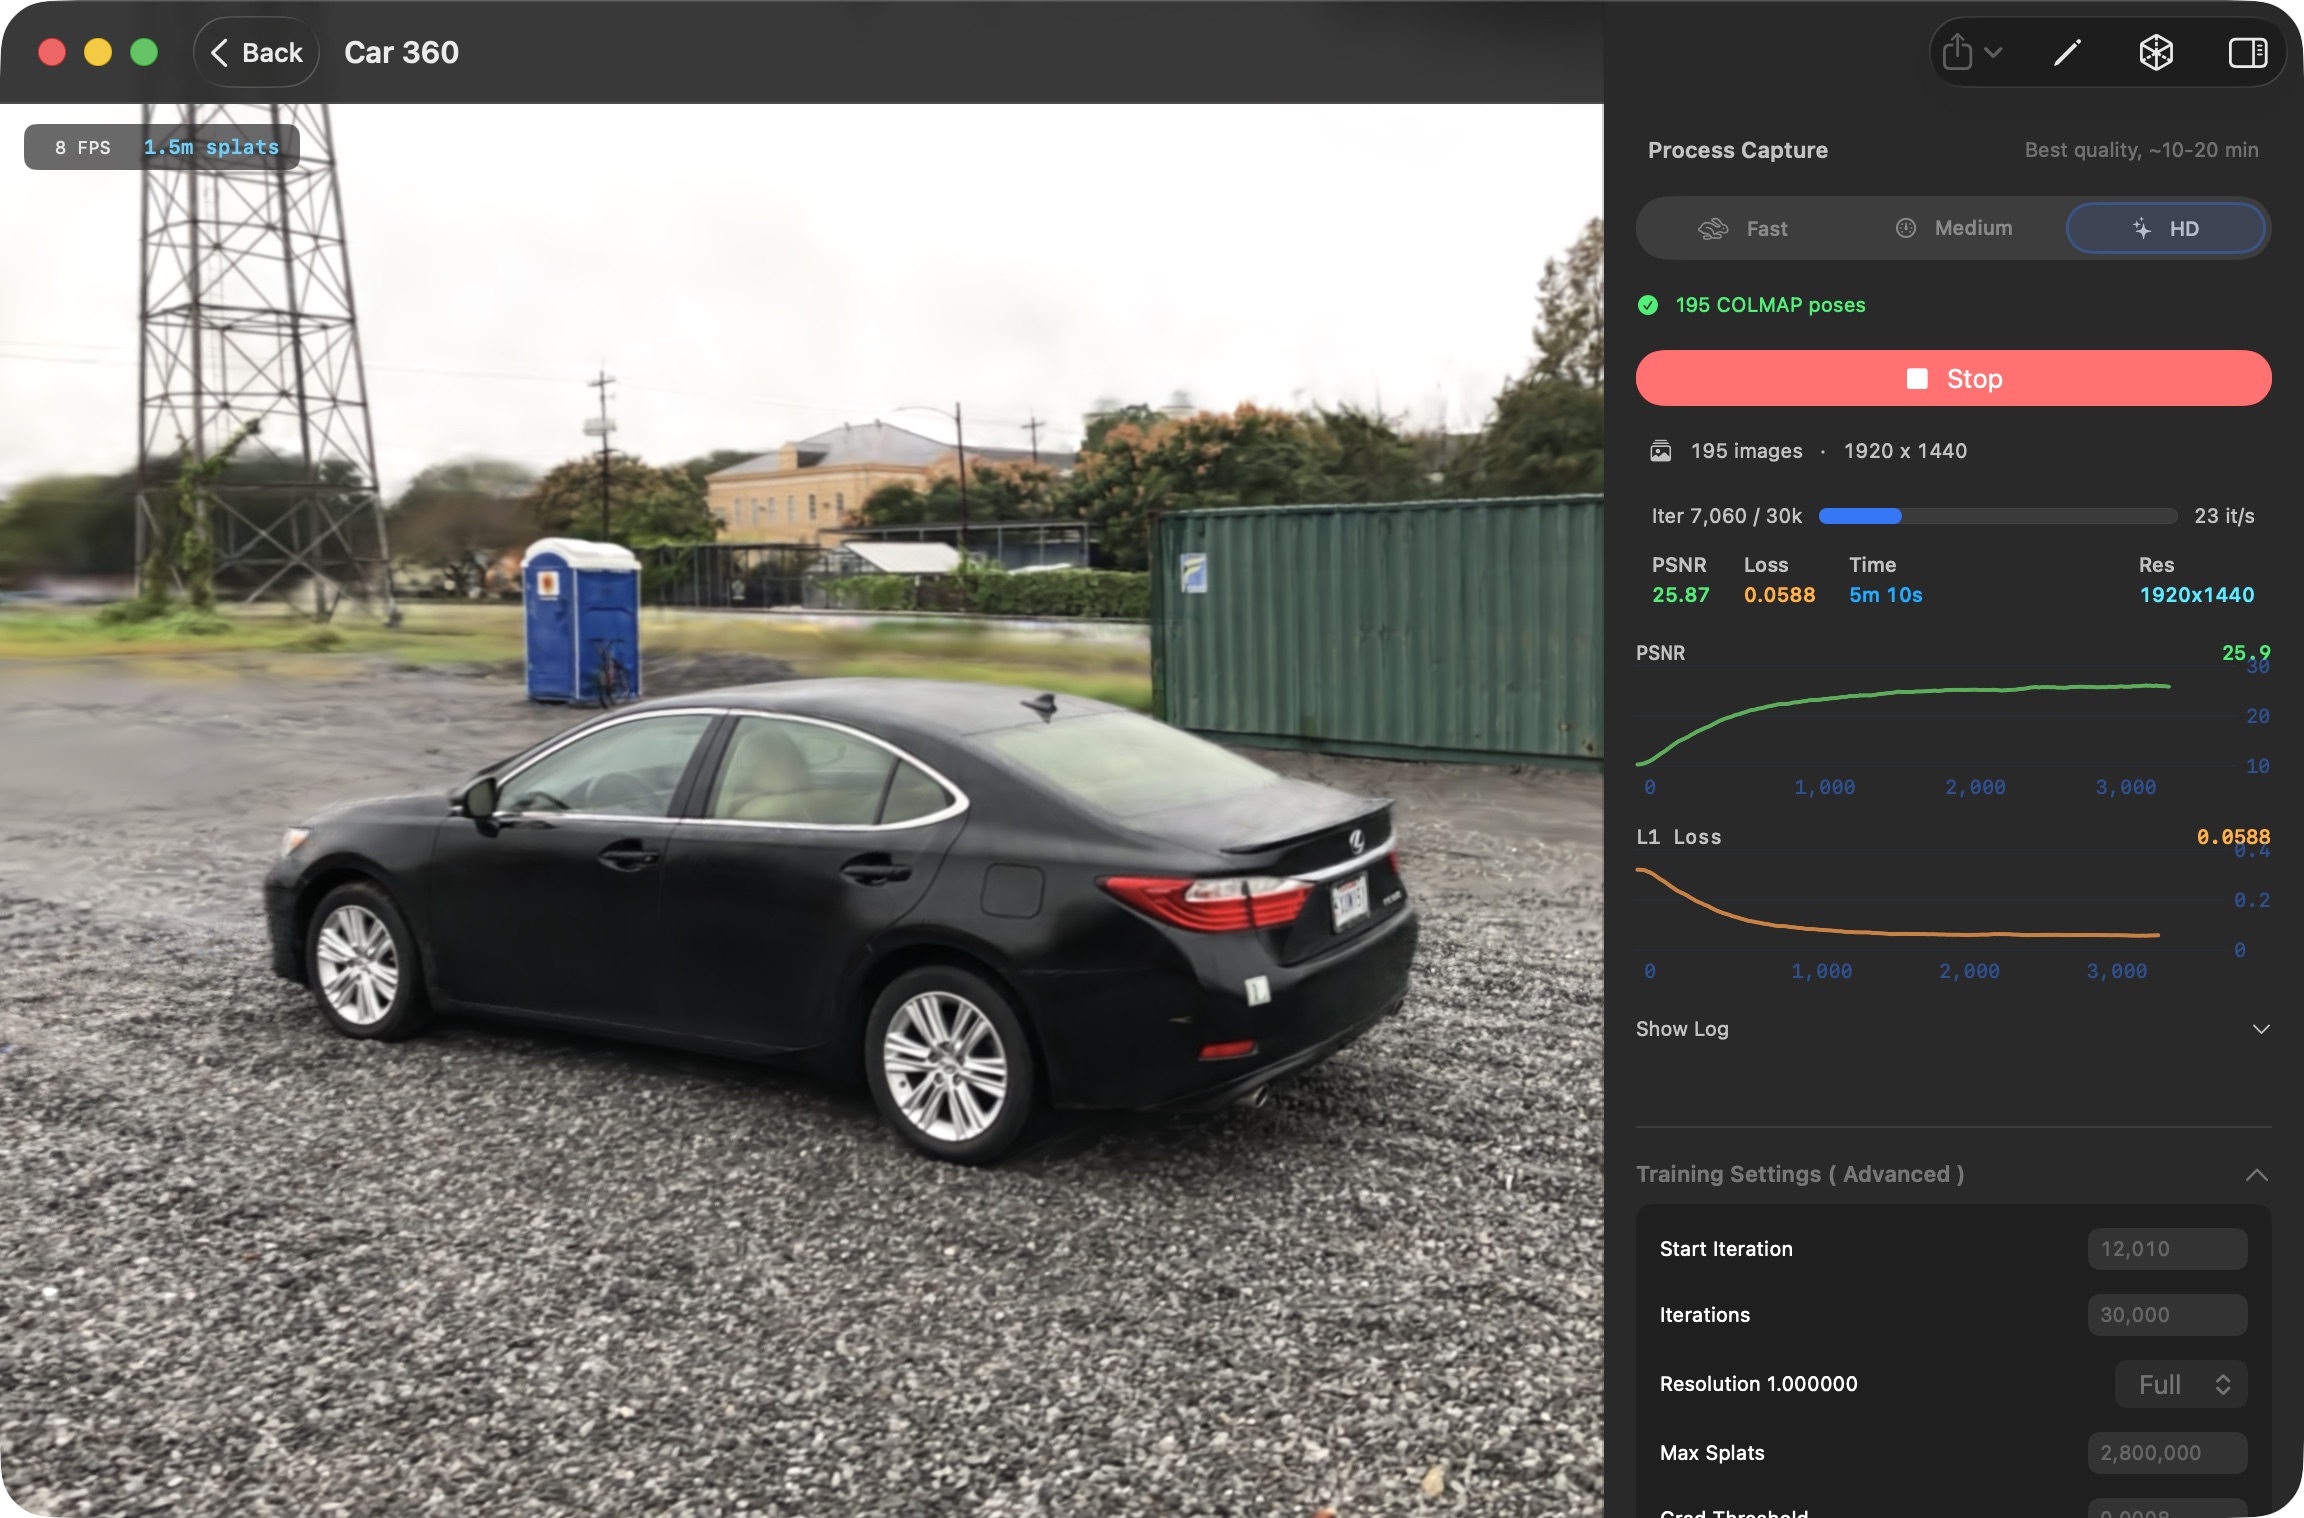Select the rabbit icon for Fast processing
This screenshot has width=2304, height=1518.
(1714, 228)
